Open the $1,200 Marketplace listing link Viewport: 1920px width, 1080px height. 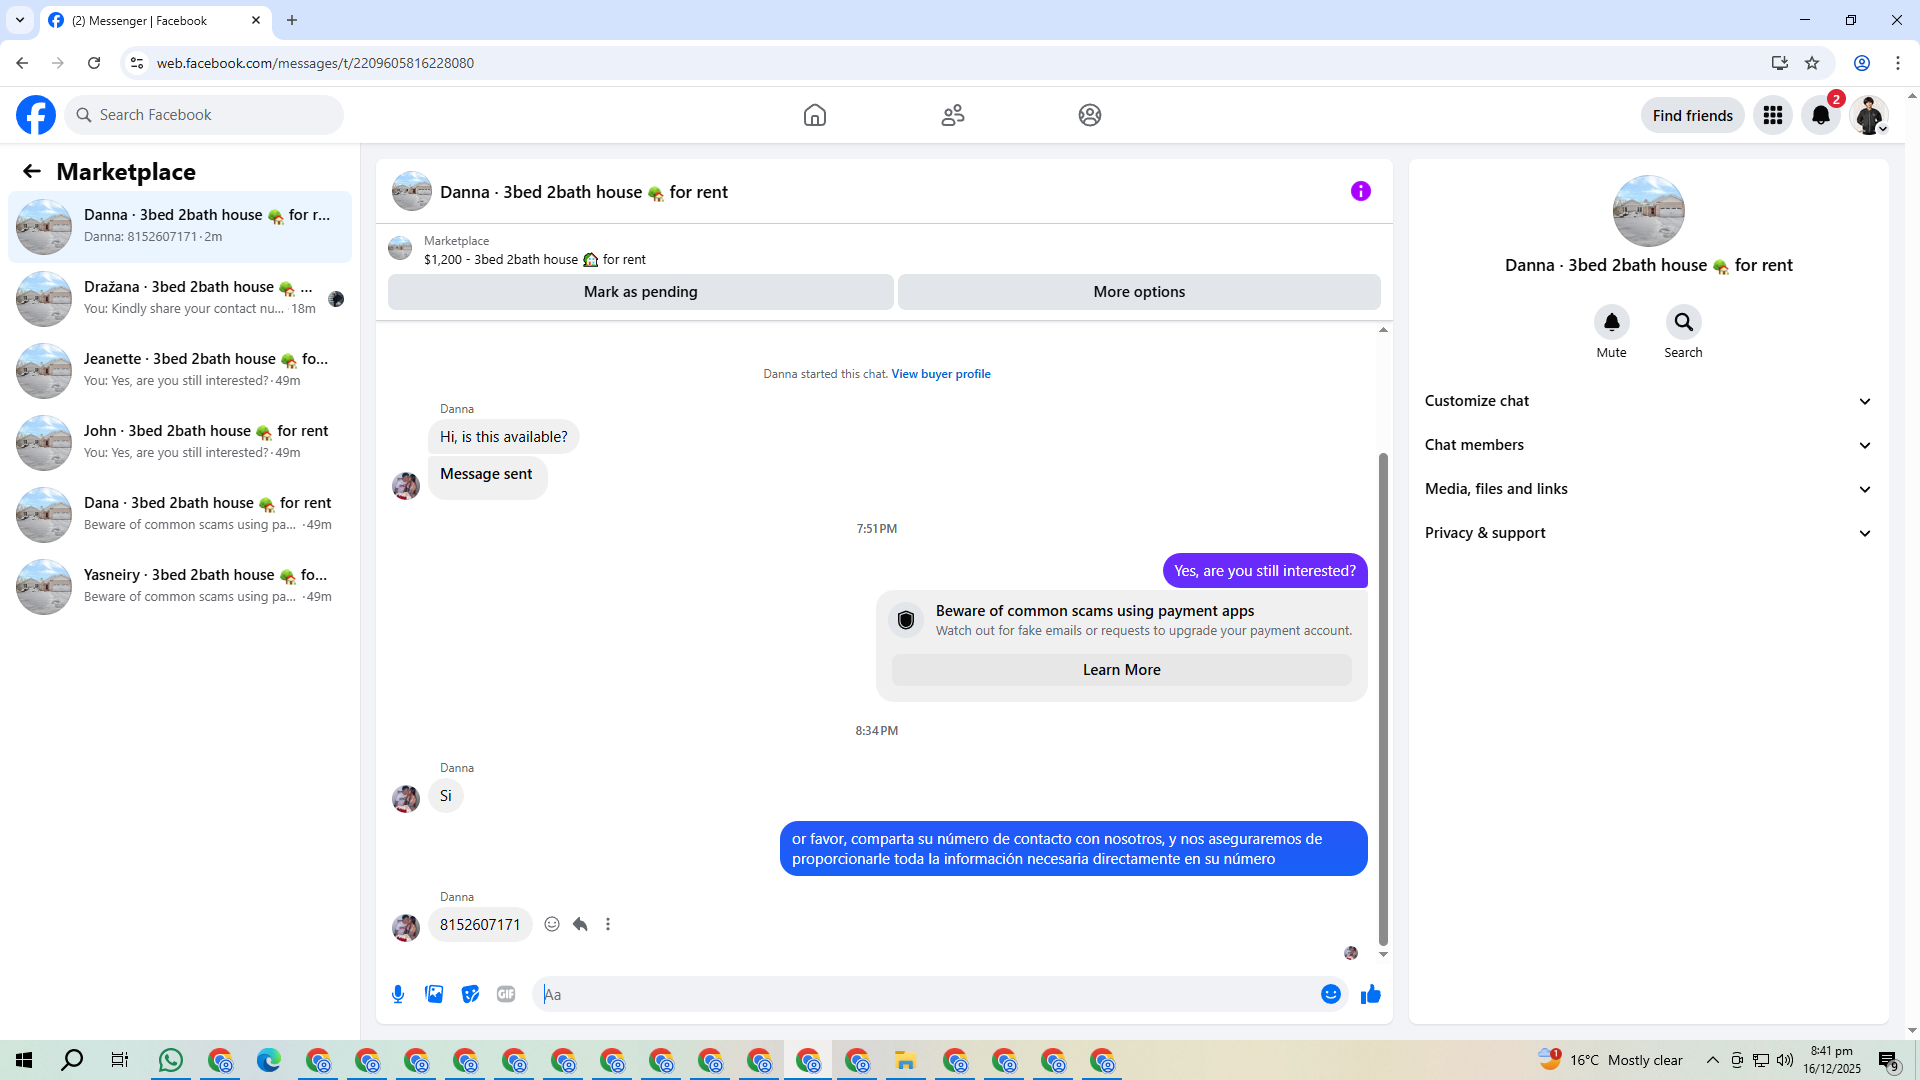click(535, 259)
